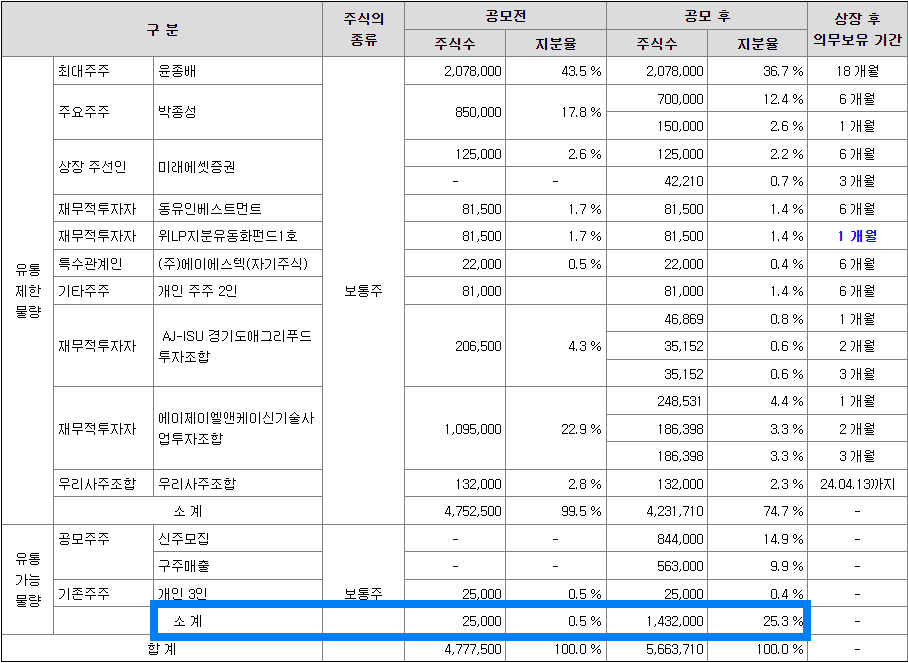
Task: Select the 유통 제한 물량 section label
Action: pos(25,289)
